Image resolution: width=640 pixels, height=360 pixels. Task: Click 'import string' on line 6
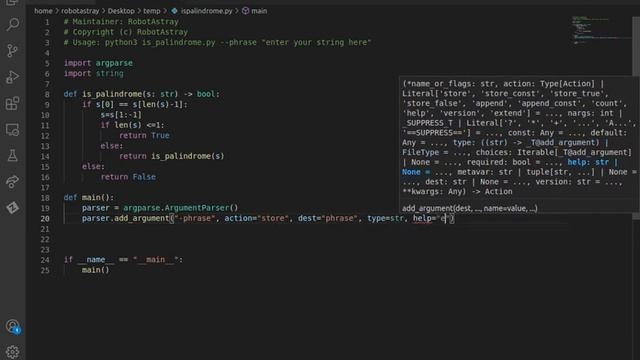pos(93,73)
